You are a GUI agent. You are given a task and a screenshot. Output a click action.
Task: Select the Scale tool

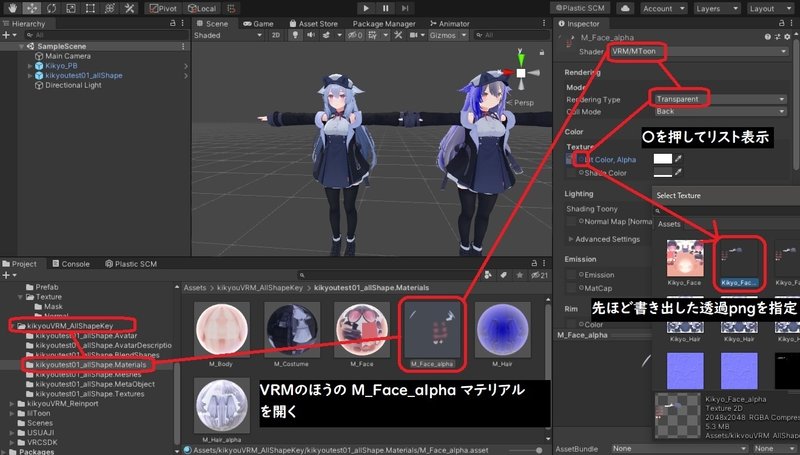click(x=70, y=8)
